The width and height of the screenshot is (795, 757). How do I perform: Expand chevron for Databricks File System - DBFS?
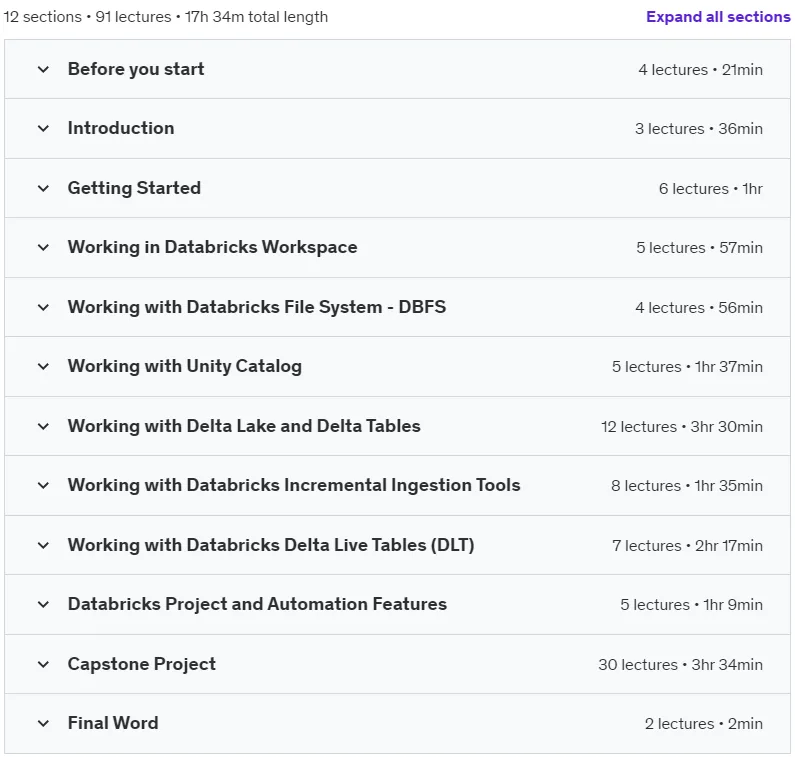44,308
